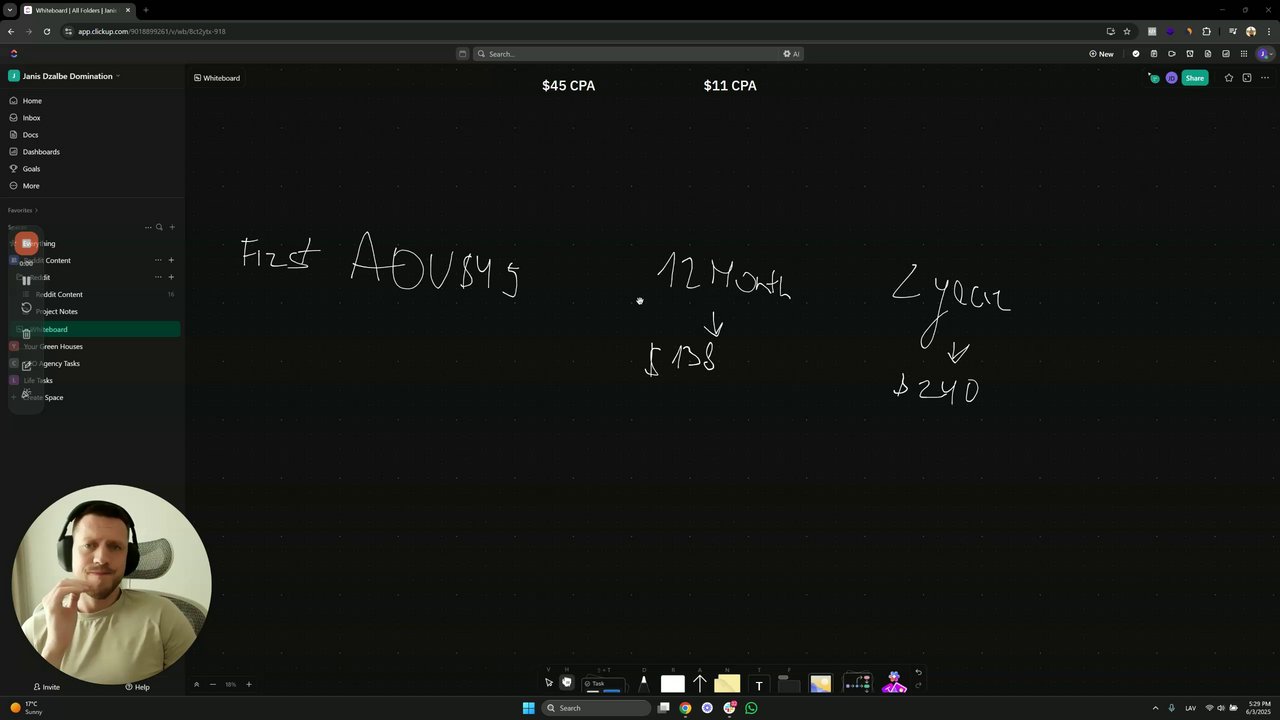Pause the screen recording
Viewport: 1280px width, 720px height.
point(26,280)
